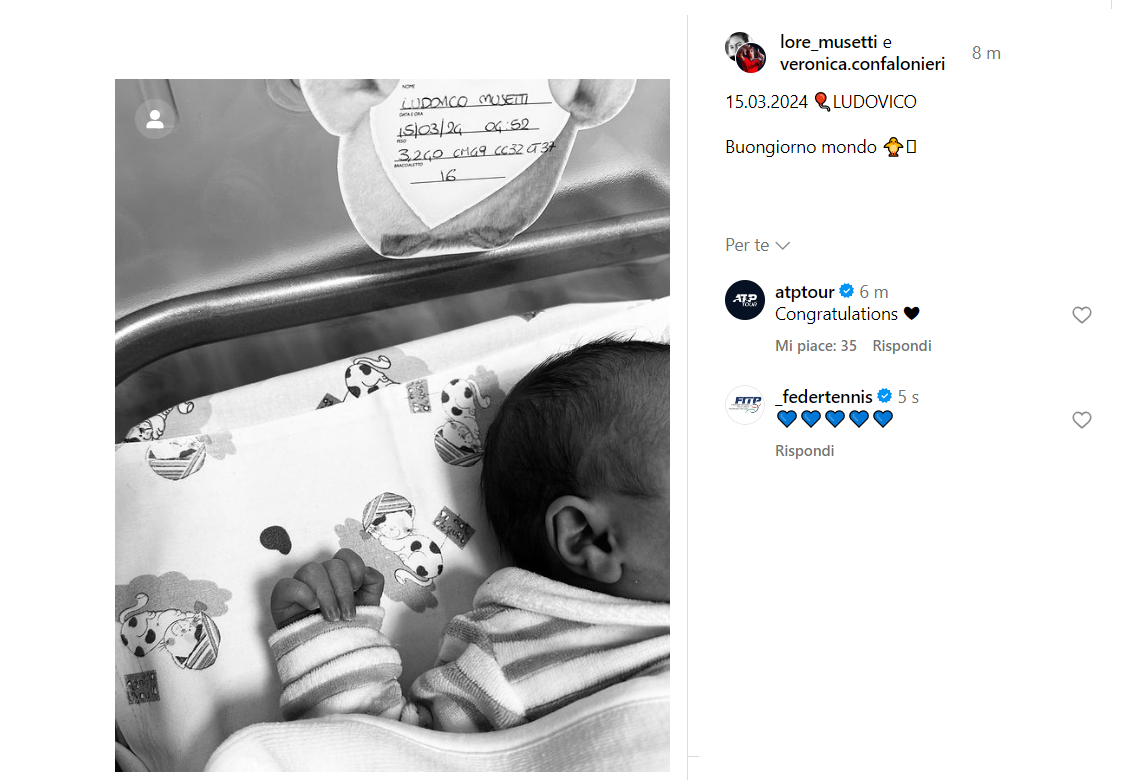Click the post timestamp "8 m"
Screen dimensions: 1144x780
pos(986,53)
